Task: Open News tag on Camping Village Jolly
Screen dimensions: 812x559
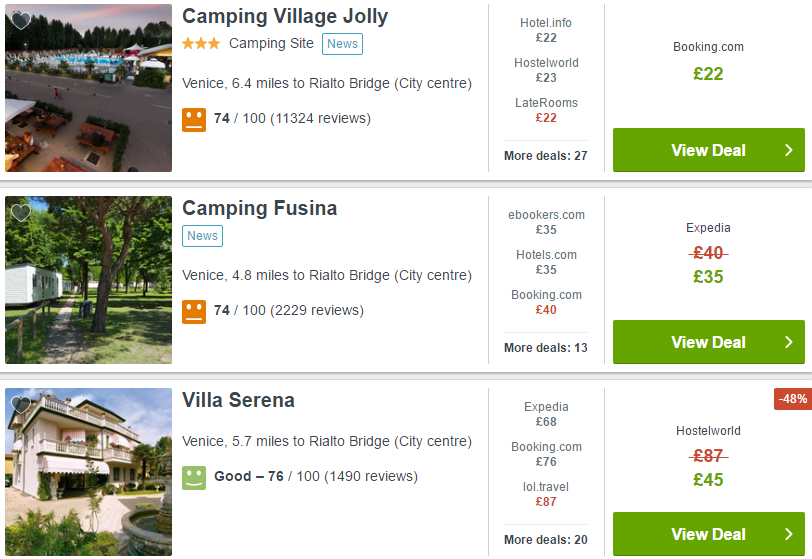Action: click(x=342, y=44)
